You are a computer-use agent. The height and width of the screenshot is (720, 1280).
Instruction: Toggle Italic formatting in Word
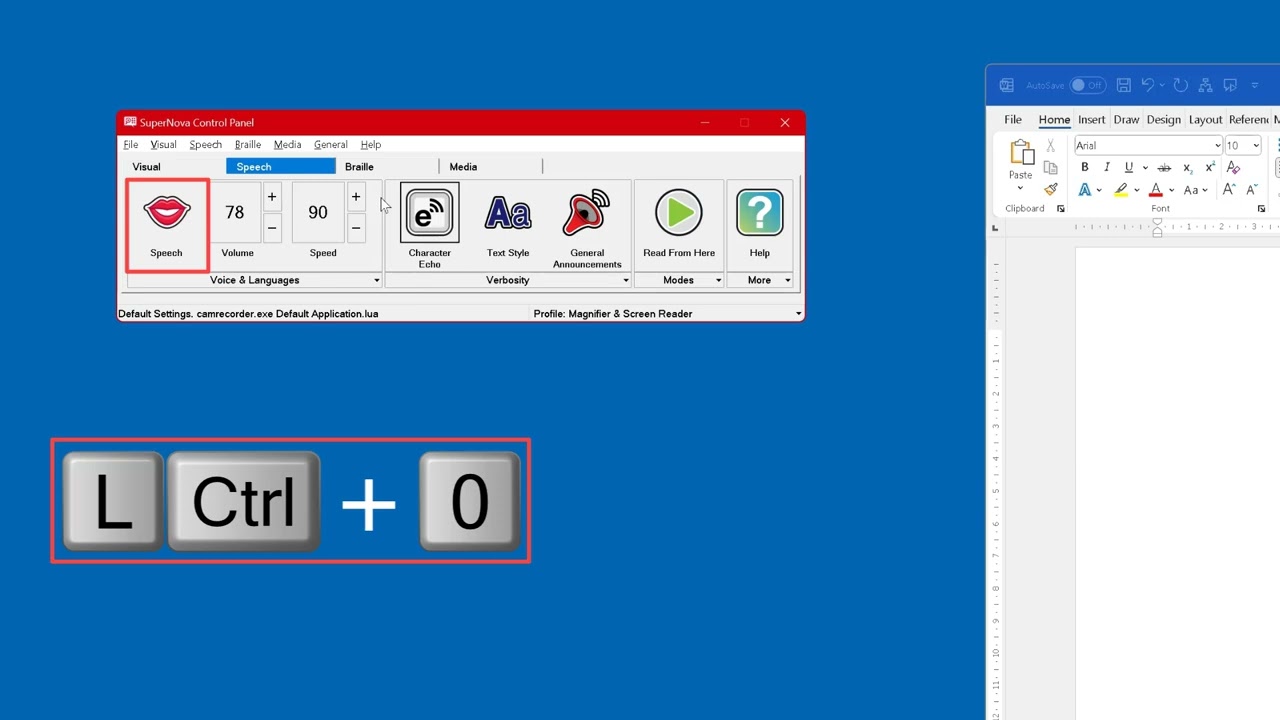tap(1107, 168)
